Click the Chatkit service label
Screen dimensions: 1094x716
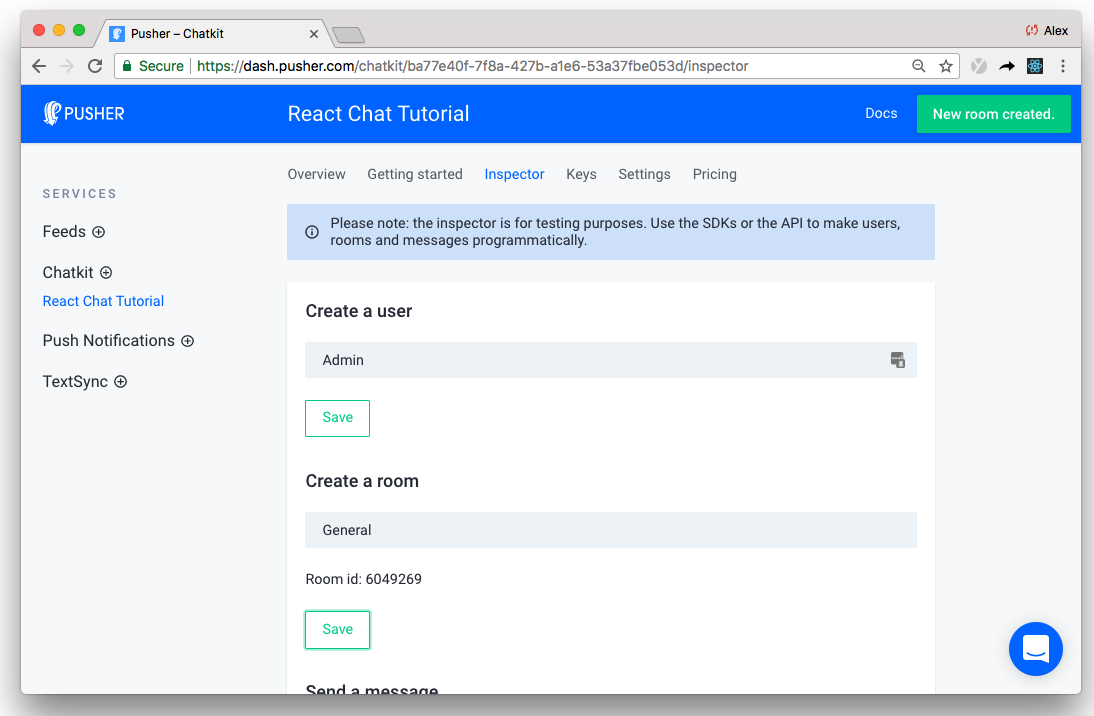coord(68,272)
